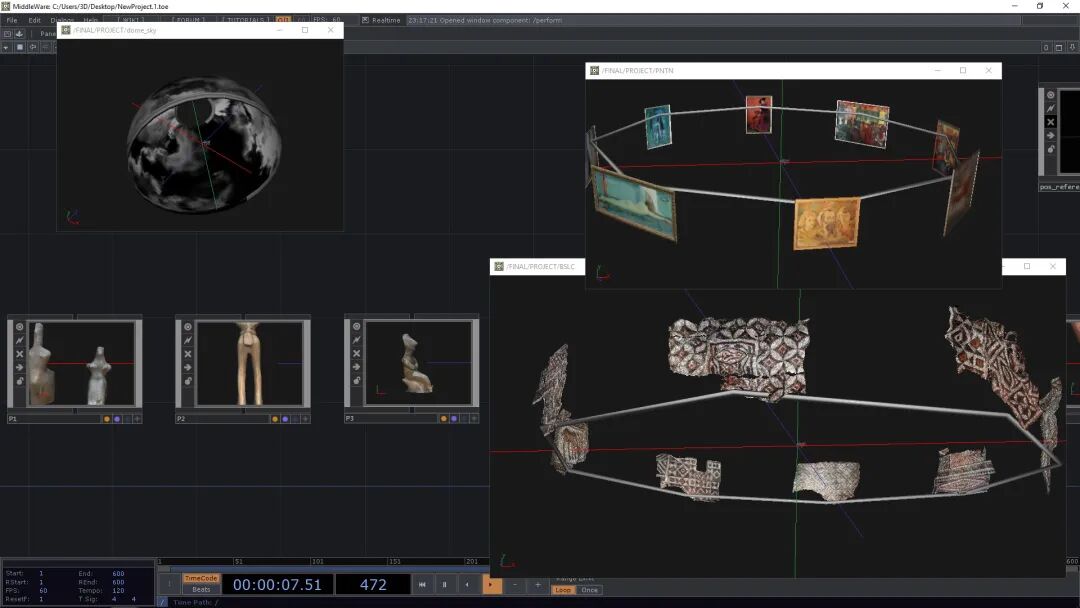The image size is (1080, 608).
Task: Toggle lightning flag on the pos_refere node
Action: (x=1050, y=109)
